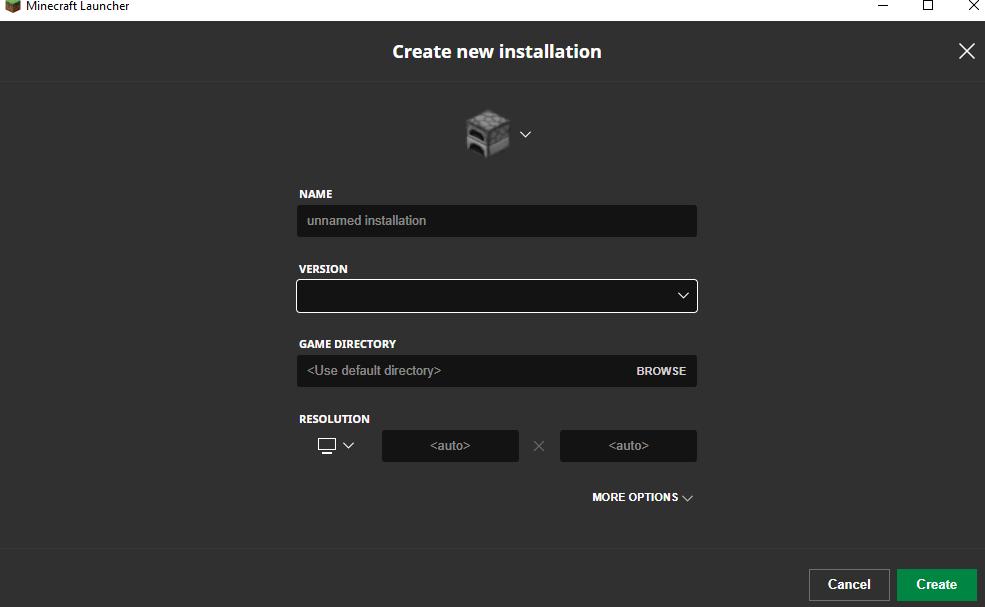Expand the installation icon chooser chevron
This screenshot has height=607, width=985.
point(526,134)
